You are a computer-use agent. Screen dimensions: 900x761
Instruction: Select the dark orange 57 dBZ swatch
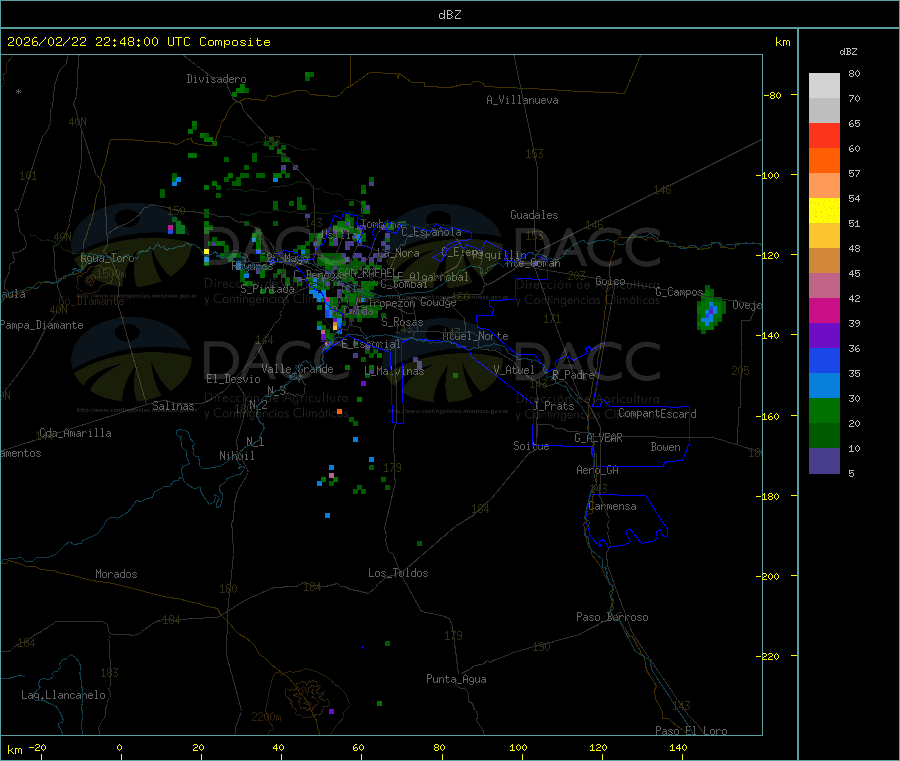pos(824,161)
